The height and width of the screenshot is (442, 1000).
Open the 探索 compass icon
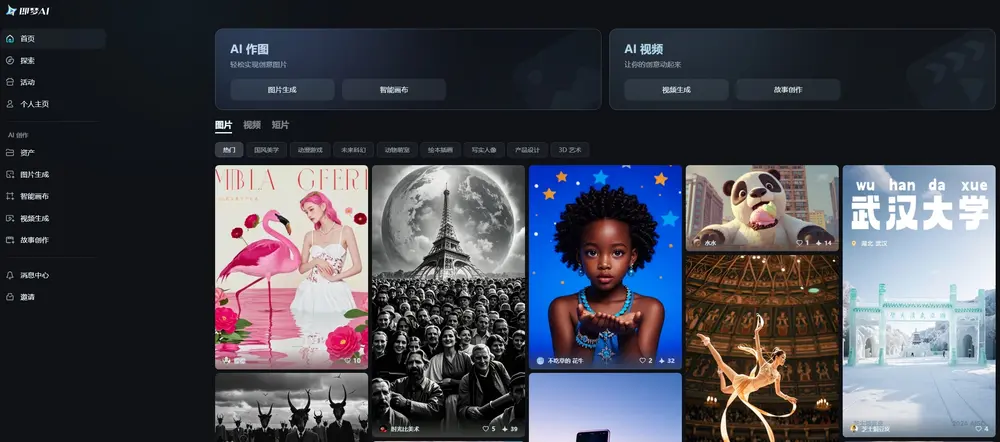(x=10, y=61)
